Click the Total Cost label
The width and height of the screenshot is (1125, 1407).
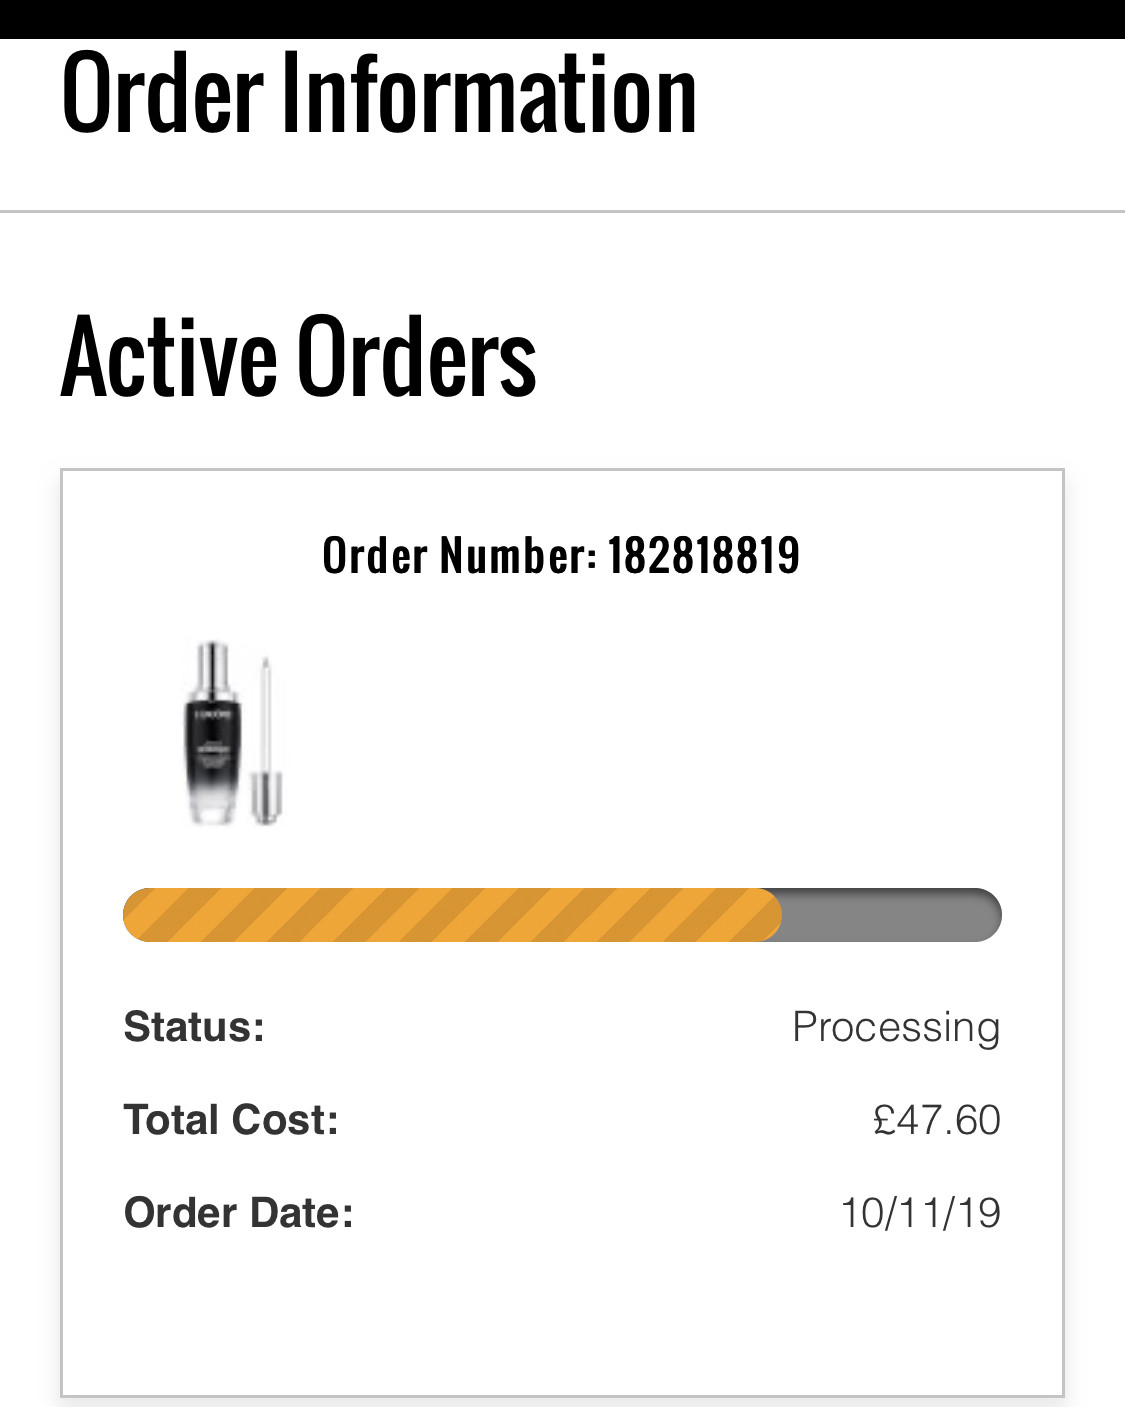pos(231,1120)
